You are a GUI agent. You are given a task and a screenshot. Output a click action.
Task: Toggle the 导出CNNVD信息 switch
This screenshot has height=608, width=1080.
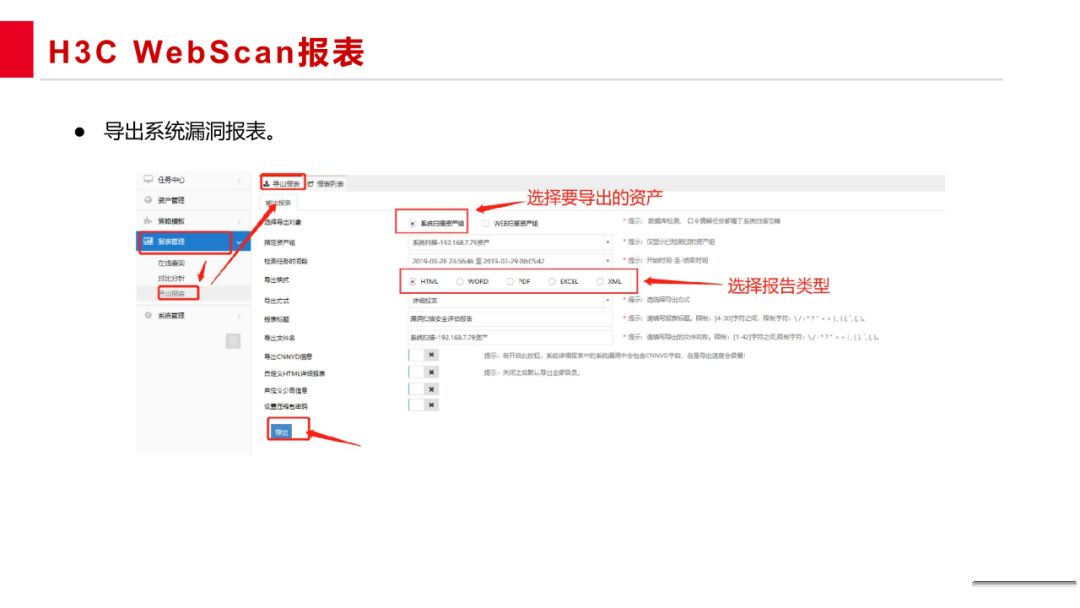coord(423,355)
